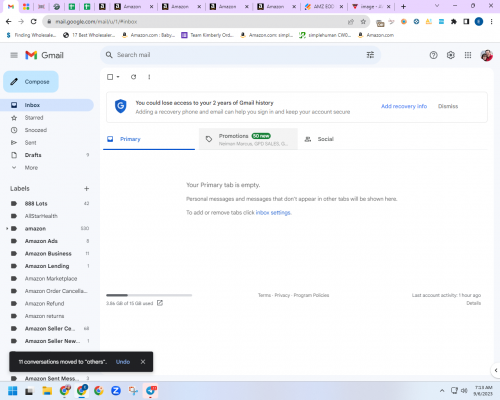Click the storage usage progress bar
Viewport: 500px width, 400px height.
click(x=149, y=295)
